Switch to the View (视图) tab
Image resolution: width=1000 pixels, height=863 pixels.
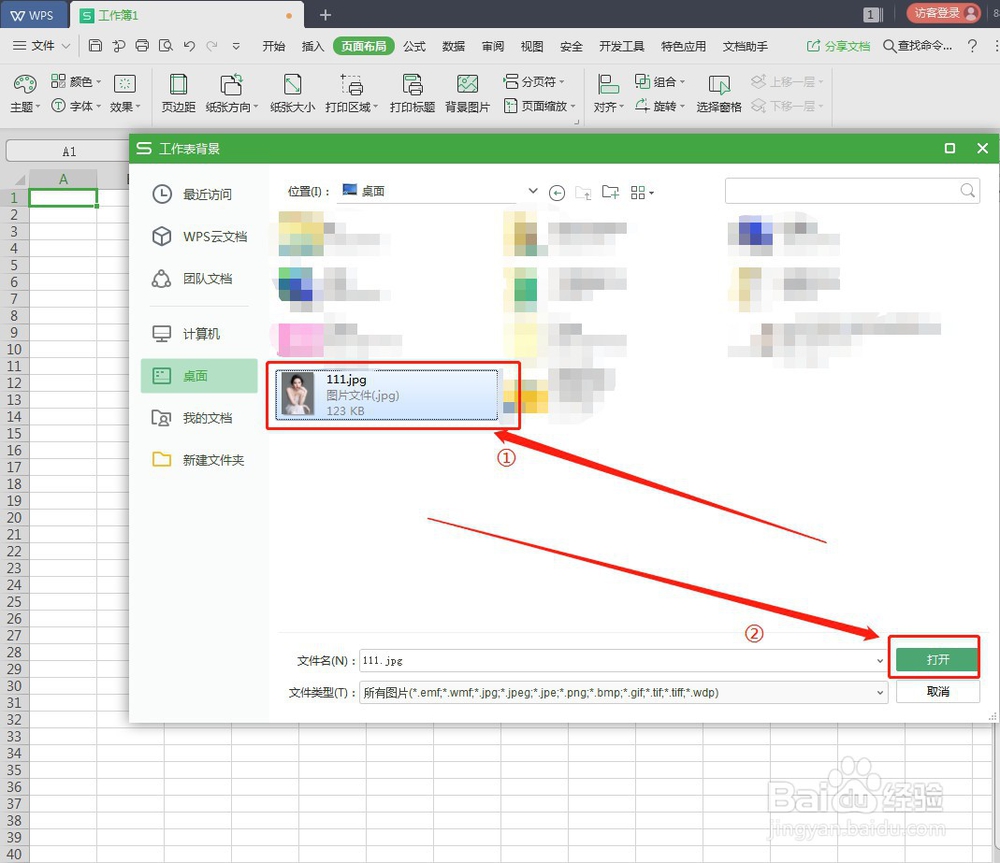coord(532,46)
